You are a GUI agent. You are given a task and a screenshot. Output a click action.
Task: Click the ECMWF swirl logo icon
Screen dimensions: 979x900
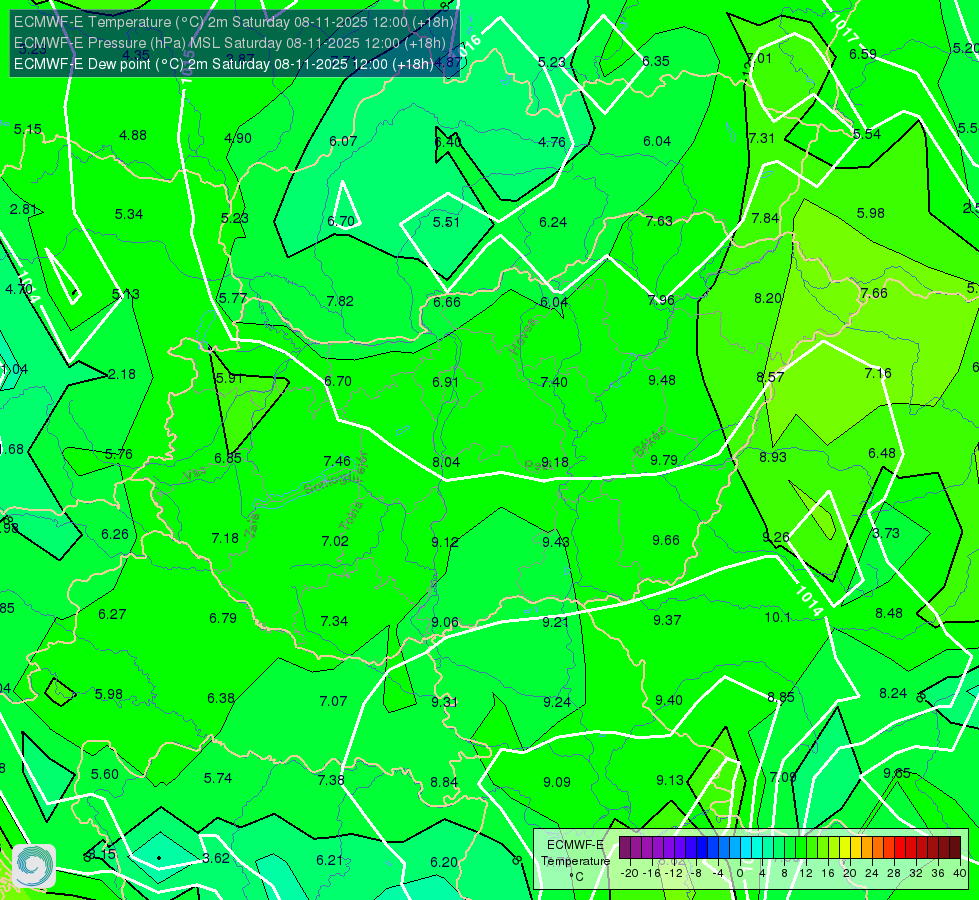[34, 866]
